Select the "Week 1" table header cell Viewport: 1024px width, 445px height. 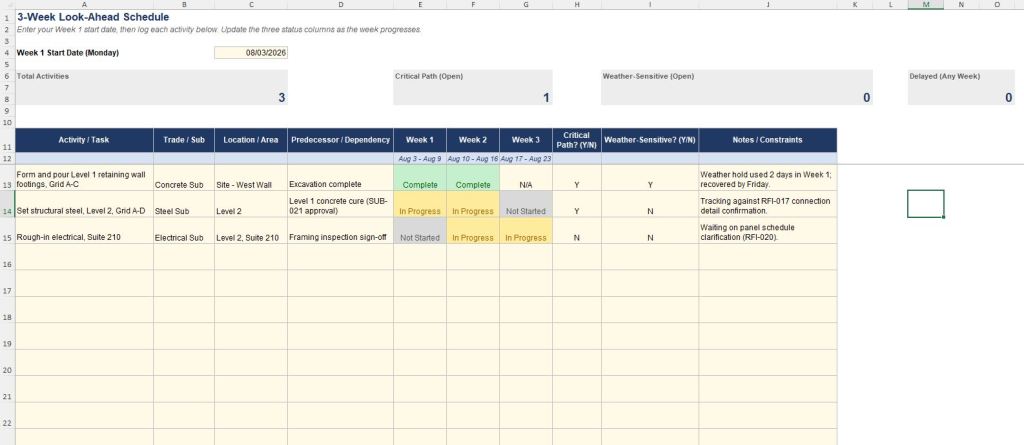[420, 140]
